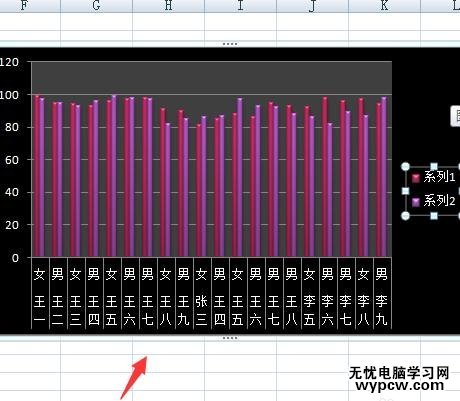Click the bottom-middle square legend handle

click(434, 216)
